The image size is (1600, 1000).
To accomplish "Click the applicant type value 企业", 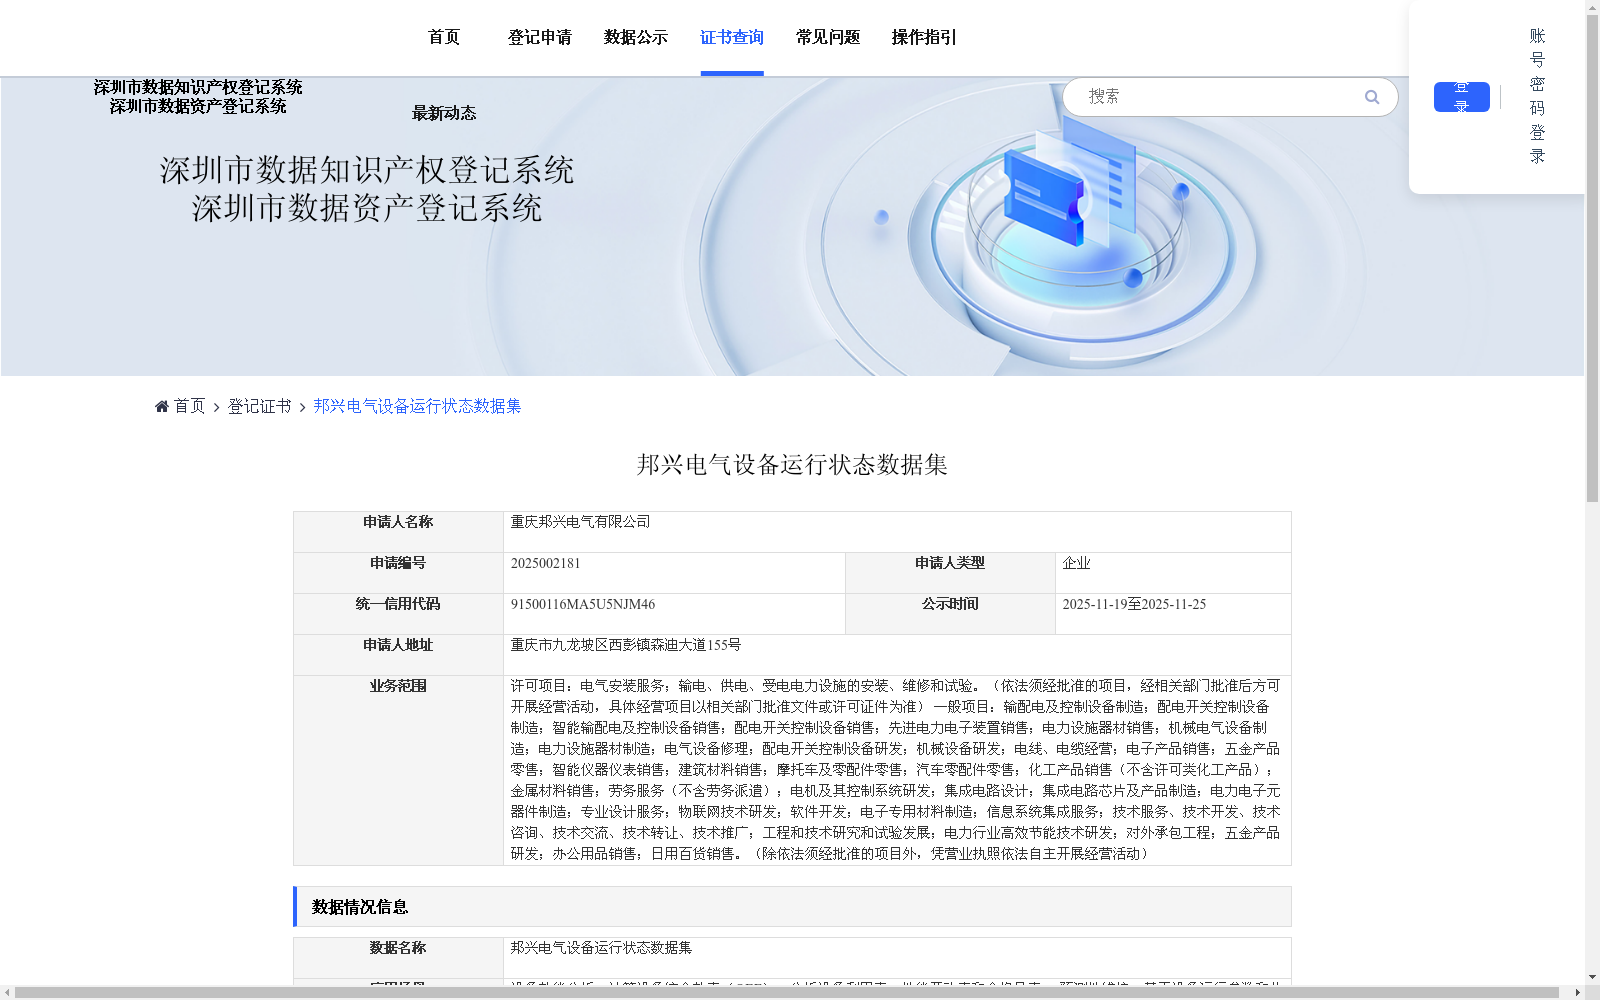I will [x=1076, y=563].
